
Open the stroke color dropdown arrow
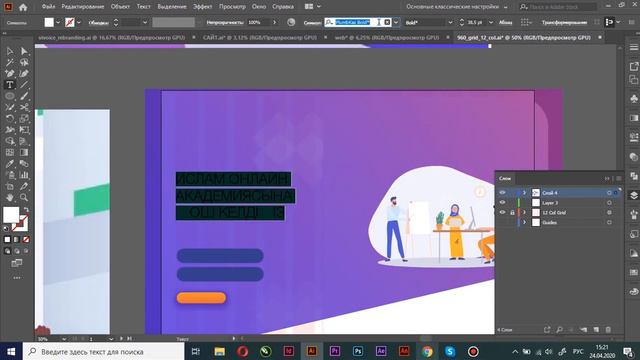coord(79,22)
